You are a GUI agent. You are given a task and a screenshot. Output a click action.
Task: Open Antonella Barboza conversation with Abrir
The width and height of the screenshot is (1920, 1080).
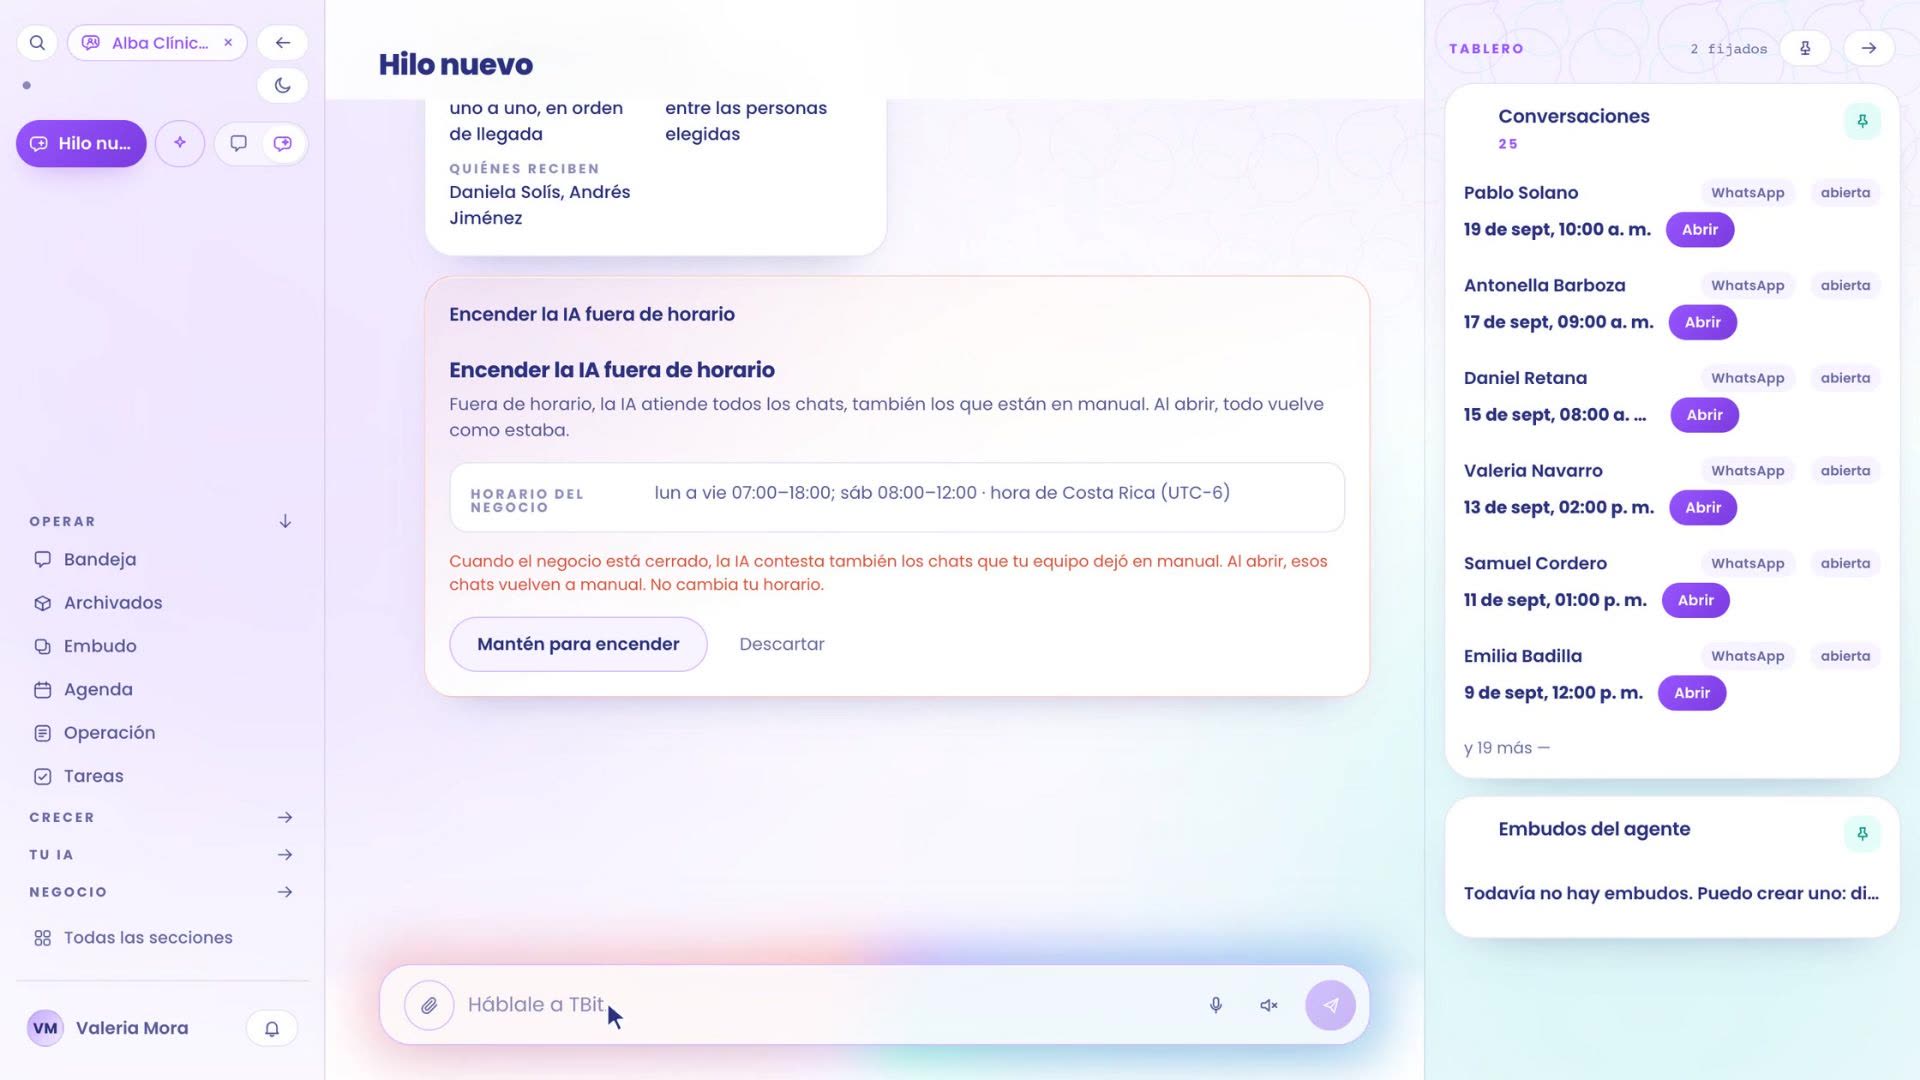pos(1703,322)
